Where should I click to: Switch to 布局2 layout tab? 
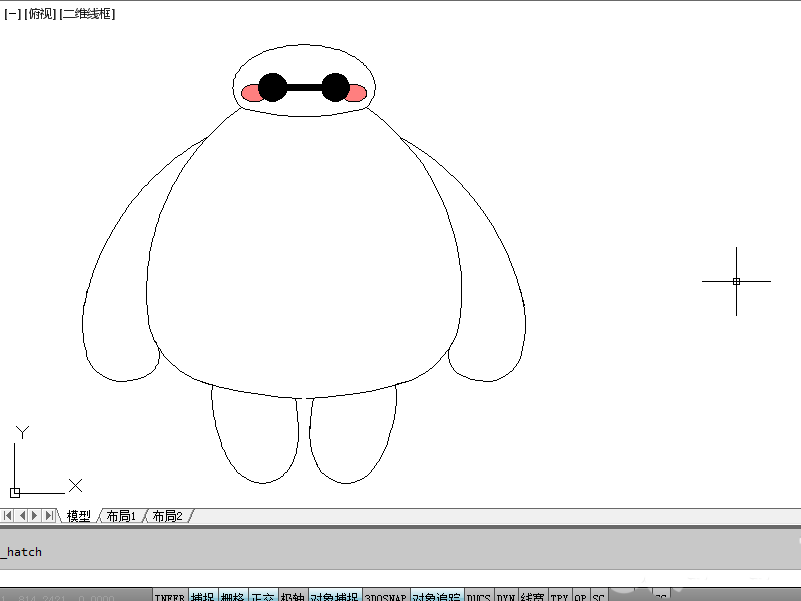click(x=168, y=516)
